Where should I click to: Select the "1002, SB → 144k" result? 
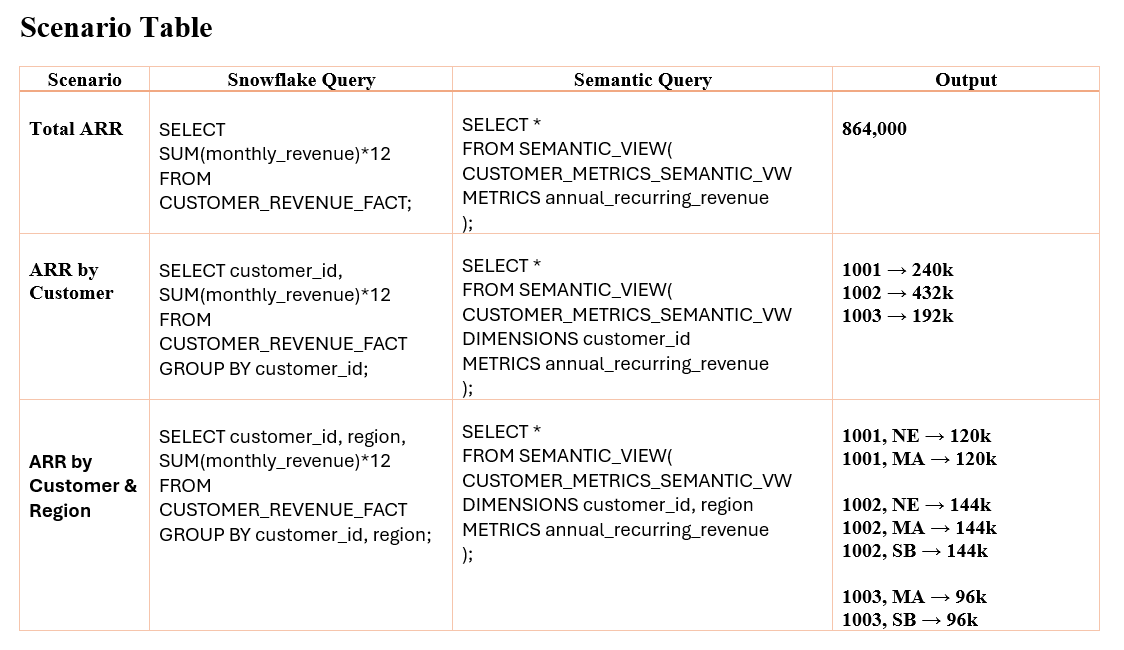click(x=914, y=551)
